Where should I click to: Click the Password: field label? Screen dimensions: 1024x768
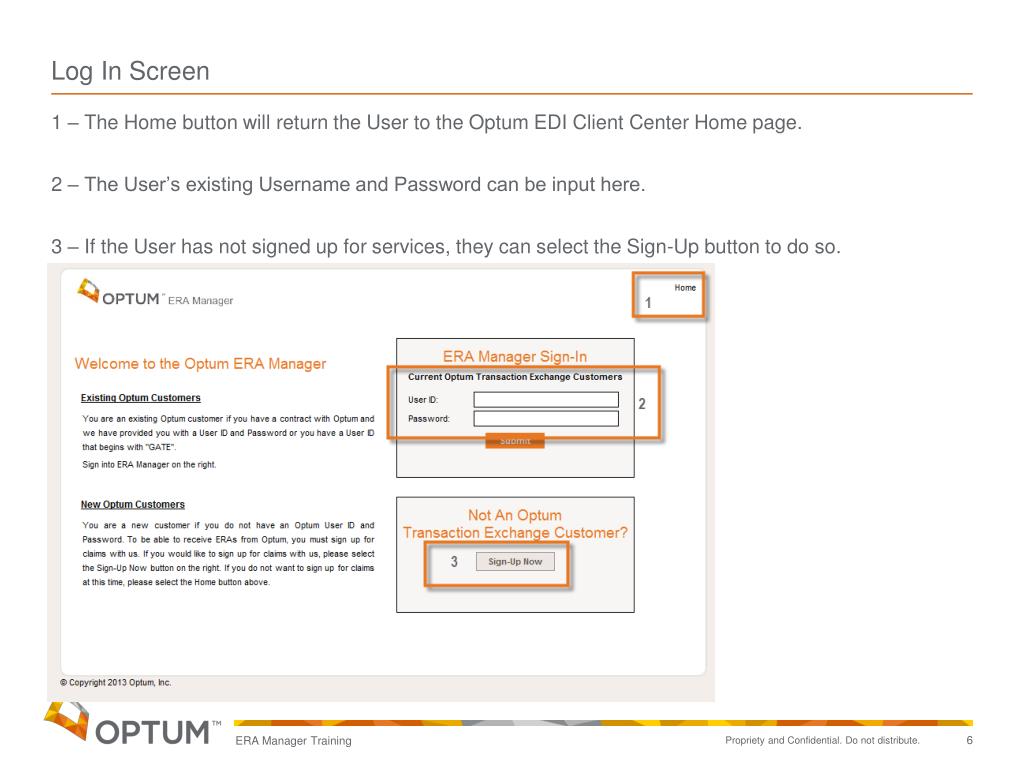click(428, 419)
